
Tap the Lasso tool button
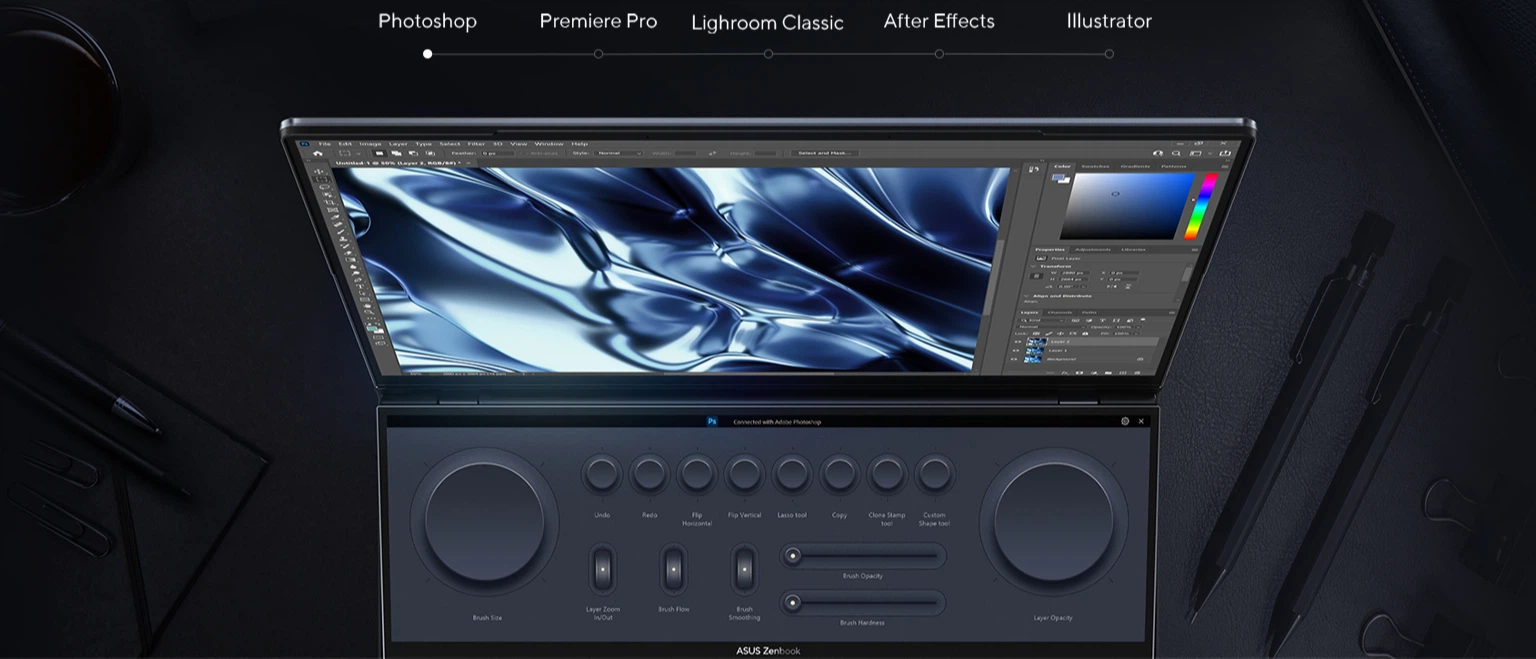[792, 474]
